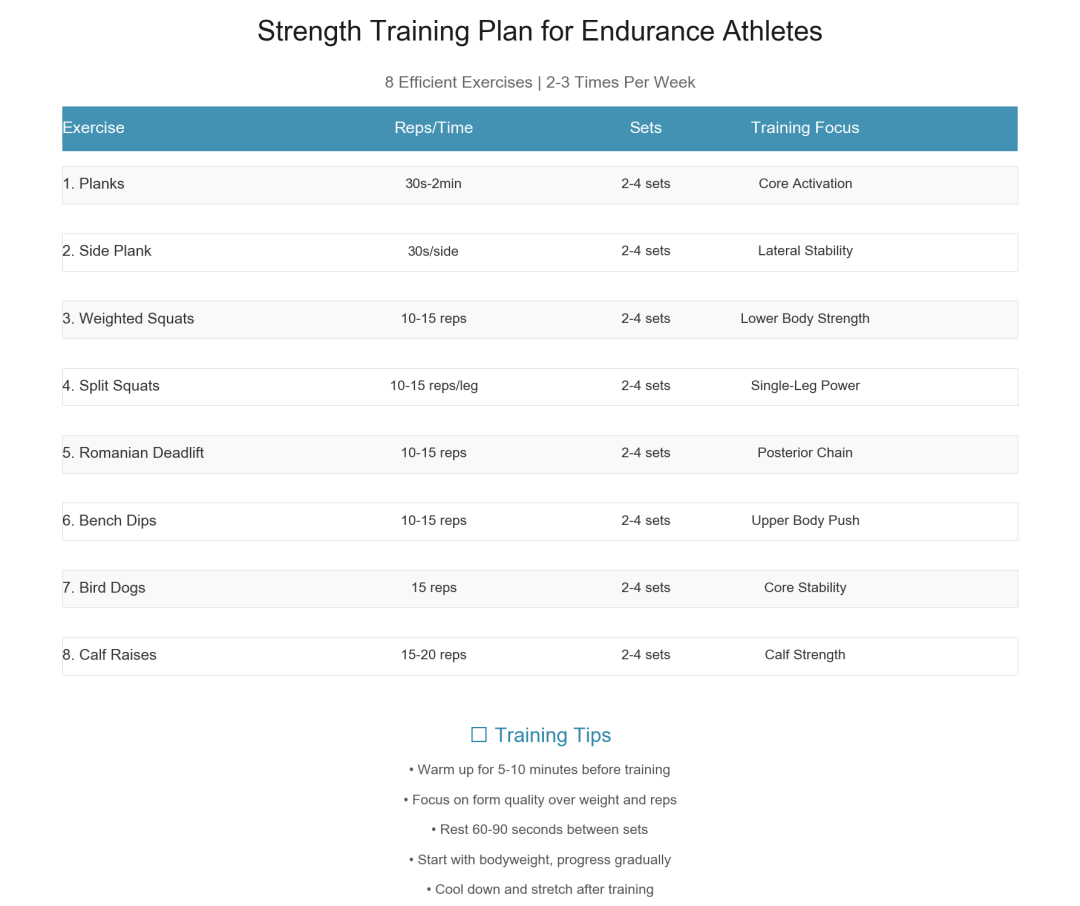Click the Sets column header
This screenshot has width=1080, height=906.
[645, 128]
